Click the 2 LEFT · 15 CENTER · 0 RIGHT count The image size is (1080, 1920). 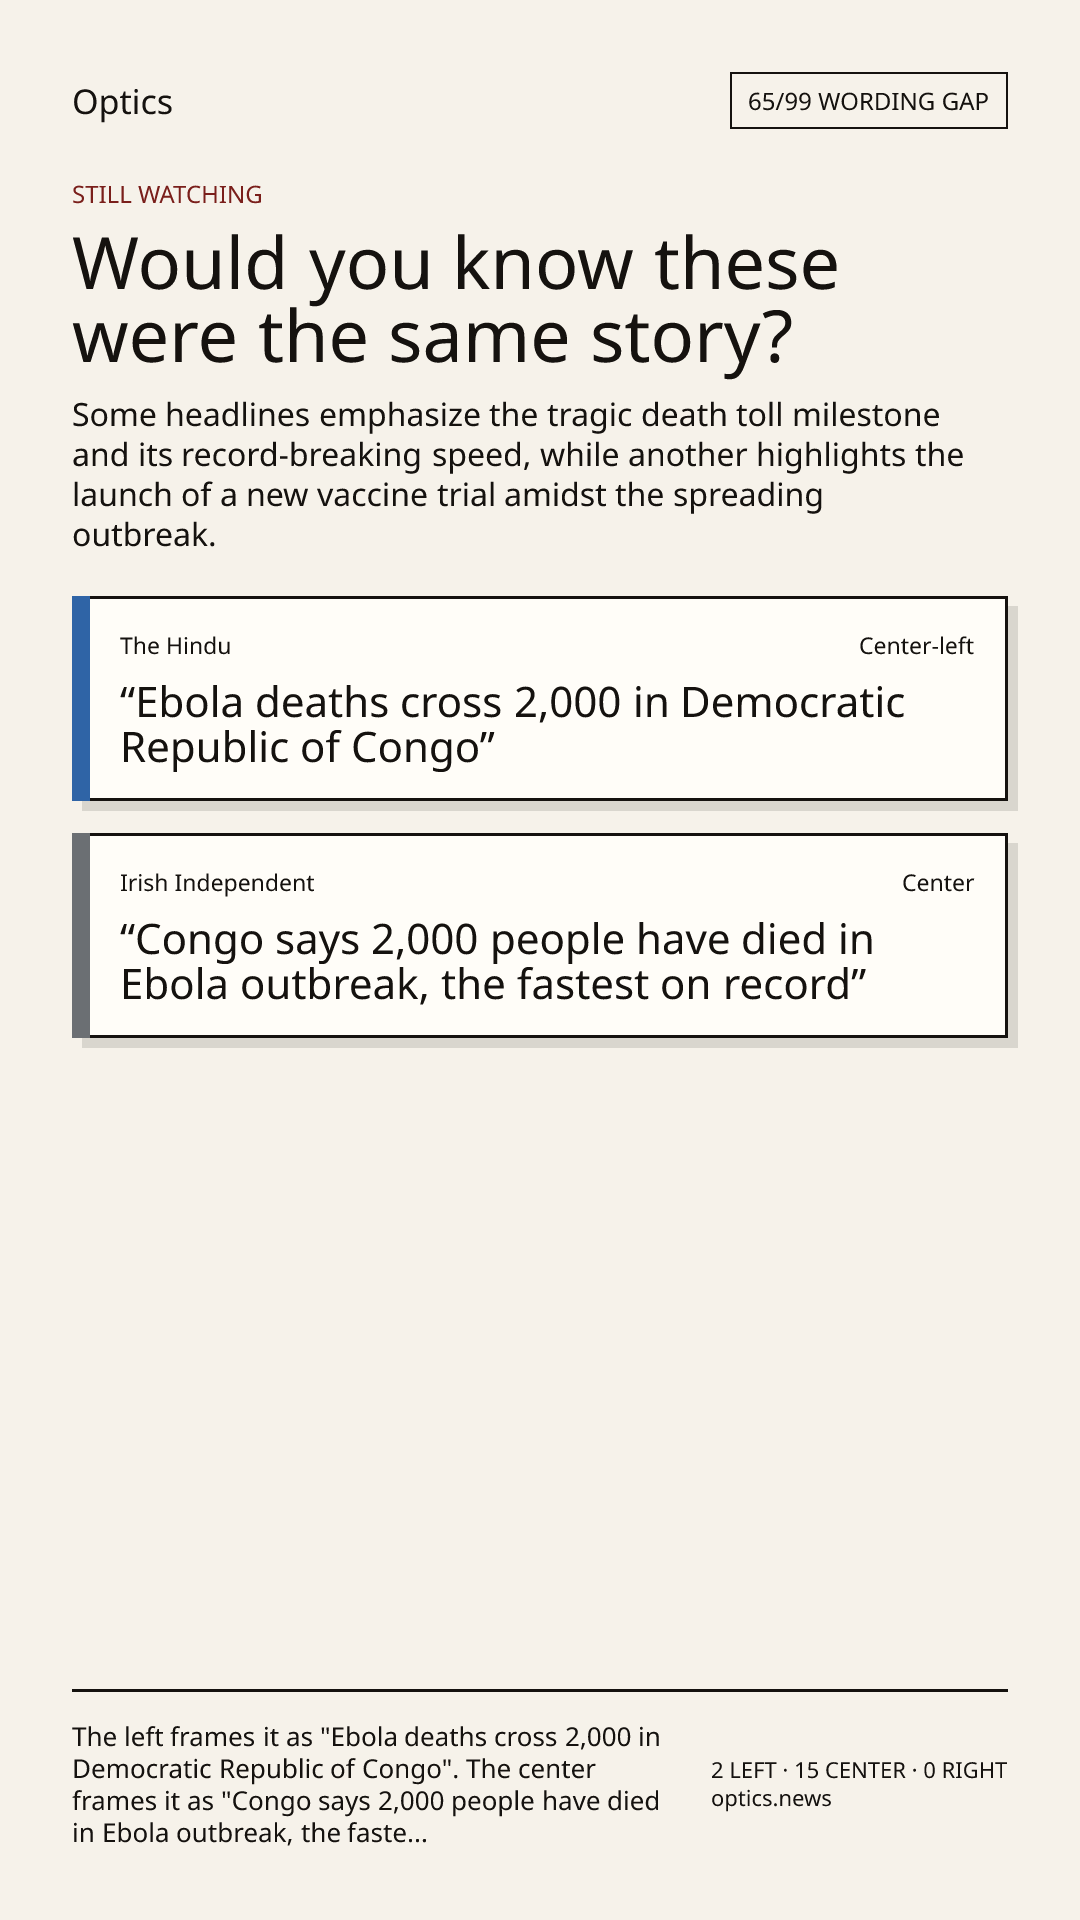859,1770
